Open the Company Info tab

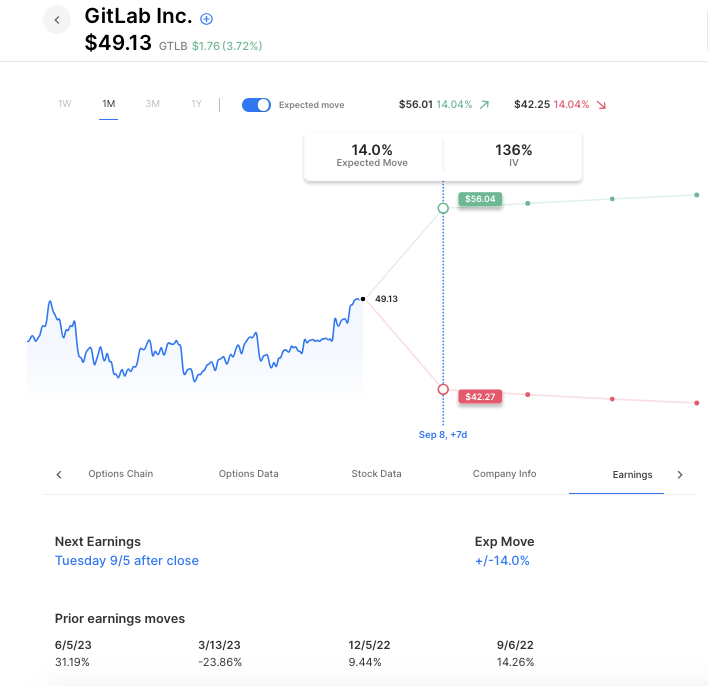(x=504, y=474)
